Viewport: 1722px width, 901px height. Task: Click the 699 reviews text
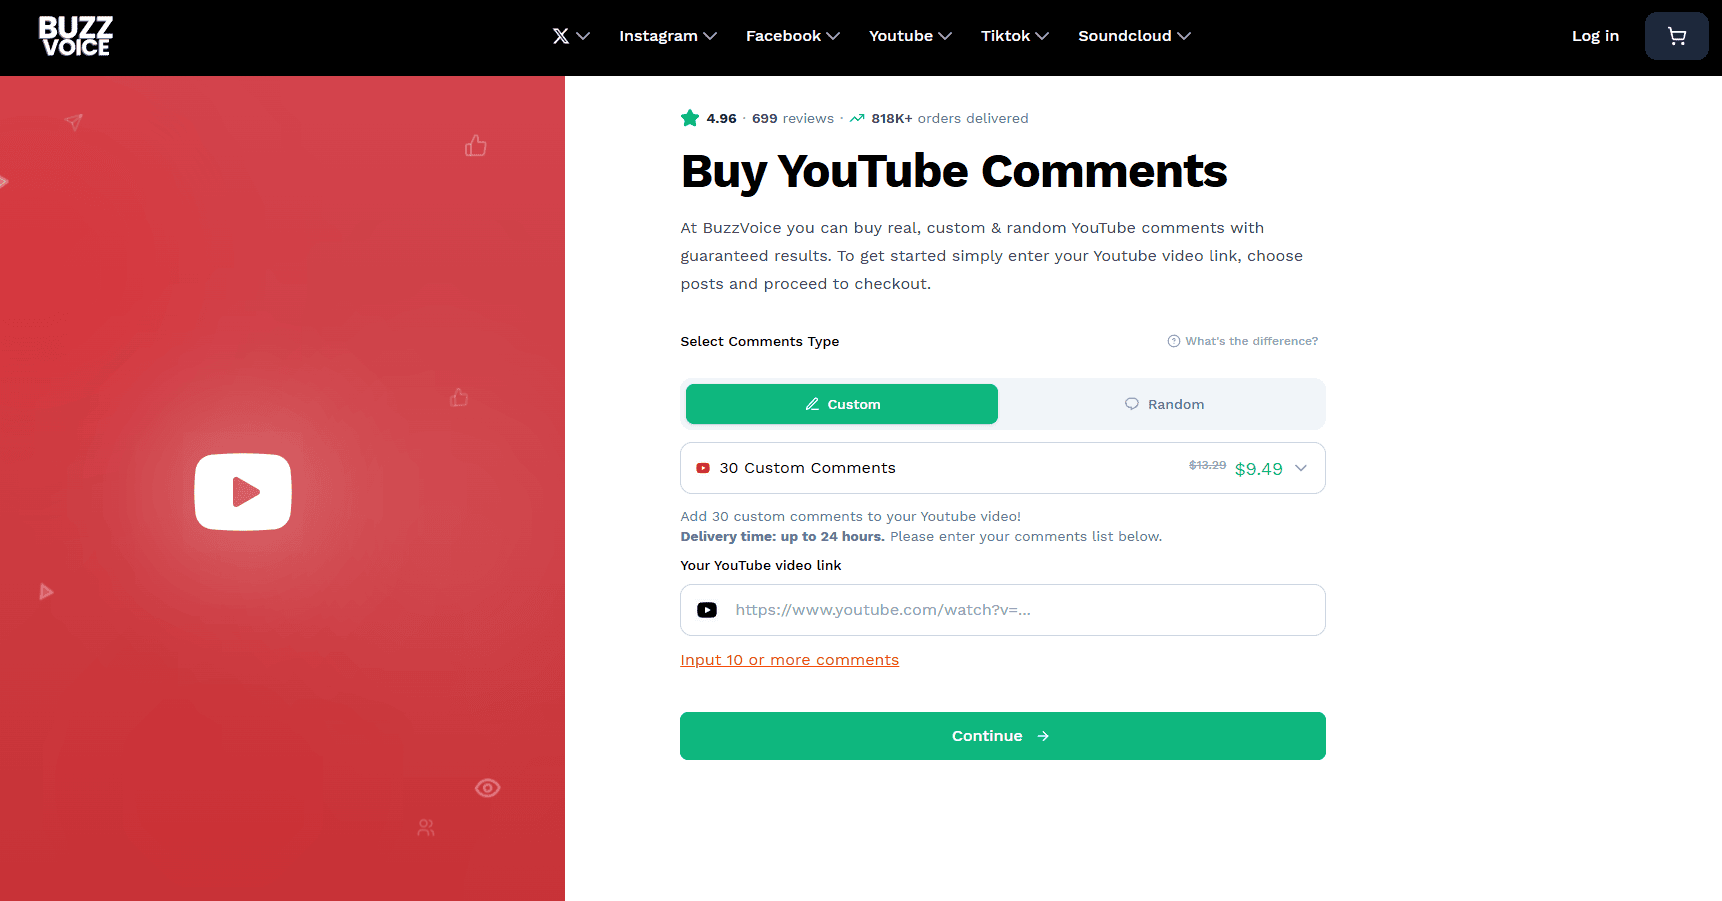pos(793,118)
